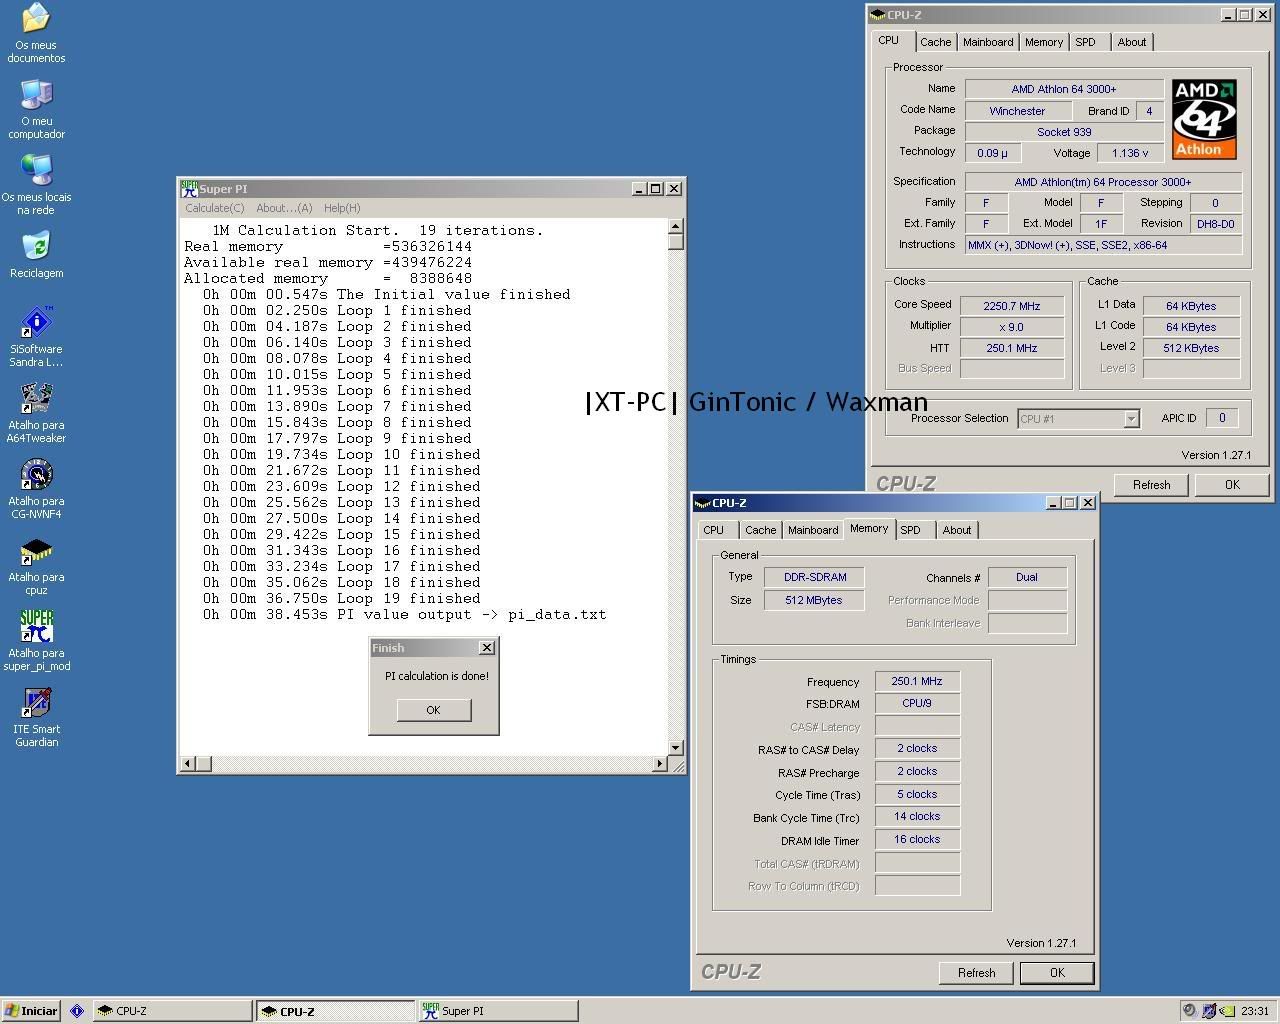The height and width of the screenshot is (1024, 1280).
Task: Open Mainboard tab in memory CPU-Z window
Action: 813,530
